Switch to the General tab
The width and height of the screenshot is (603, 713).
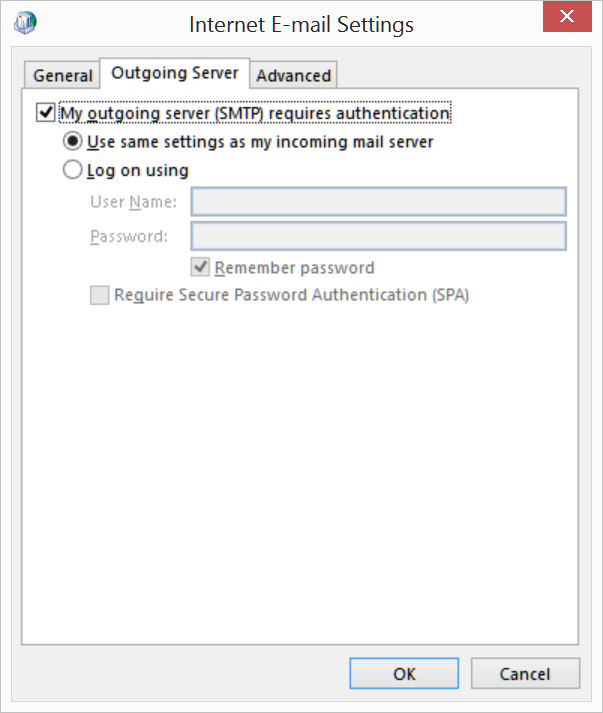pos(63,76)
